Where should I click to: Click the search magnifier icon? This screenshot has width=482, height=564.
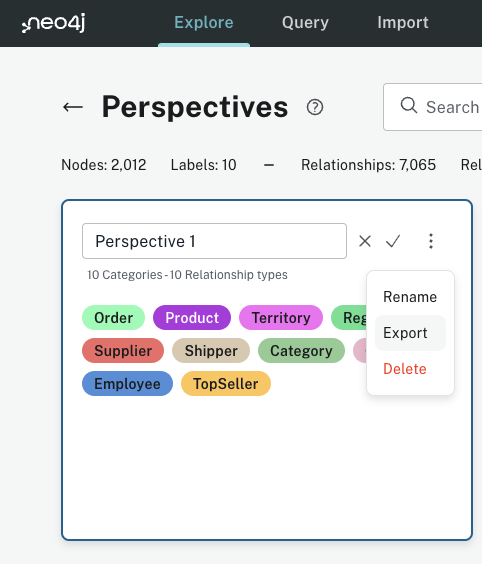409,106
